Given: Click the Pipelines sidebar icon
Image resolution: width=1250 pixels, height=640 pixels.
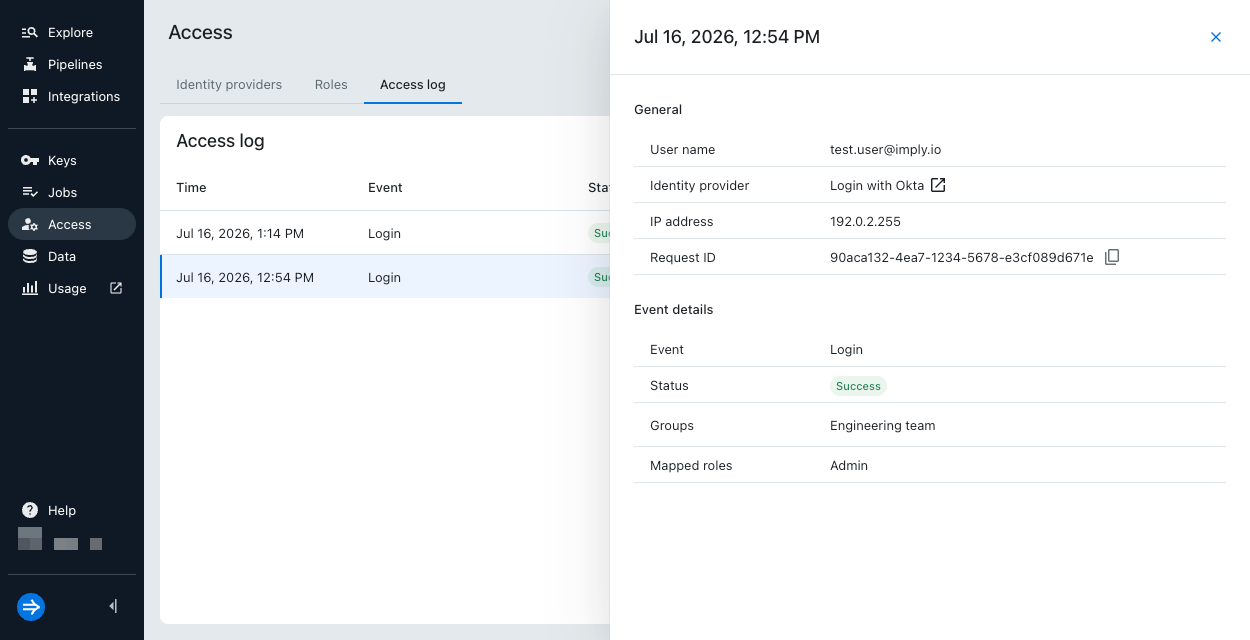Looking at the screenshot, I should tap(30, 65).
